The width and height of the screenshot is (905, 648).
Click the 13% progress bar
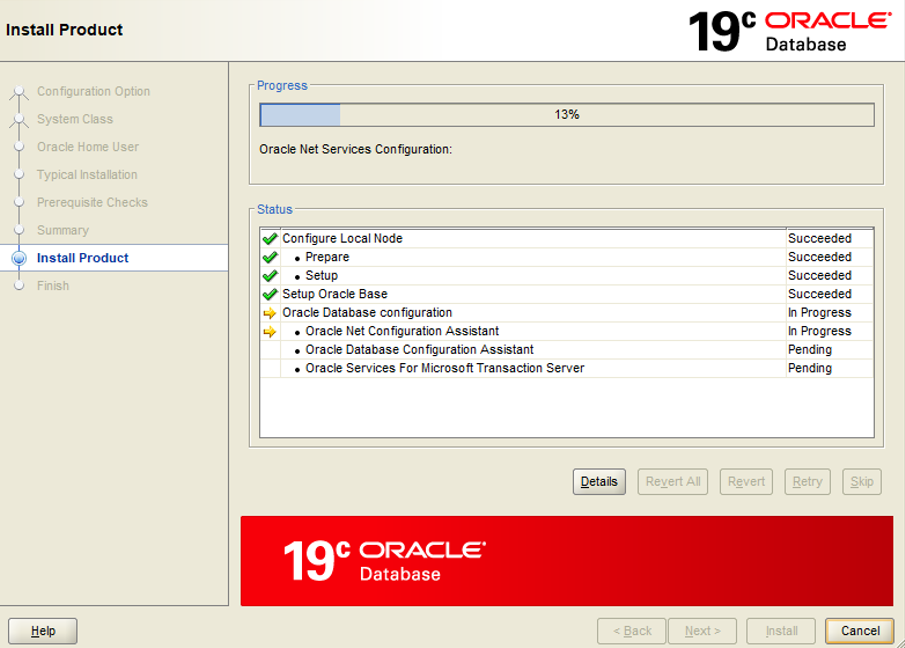pos(567,114)
